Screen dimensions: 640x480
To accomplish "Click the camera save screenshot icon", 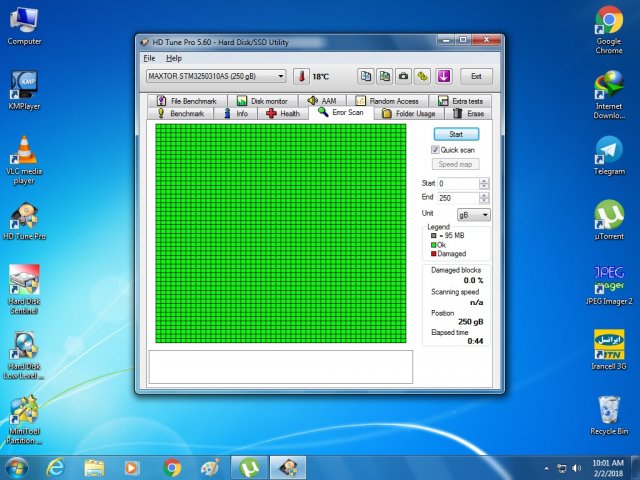I will 403,76.
